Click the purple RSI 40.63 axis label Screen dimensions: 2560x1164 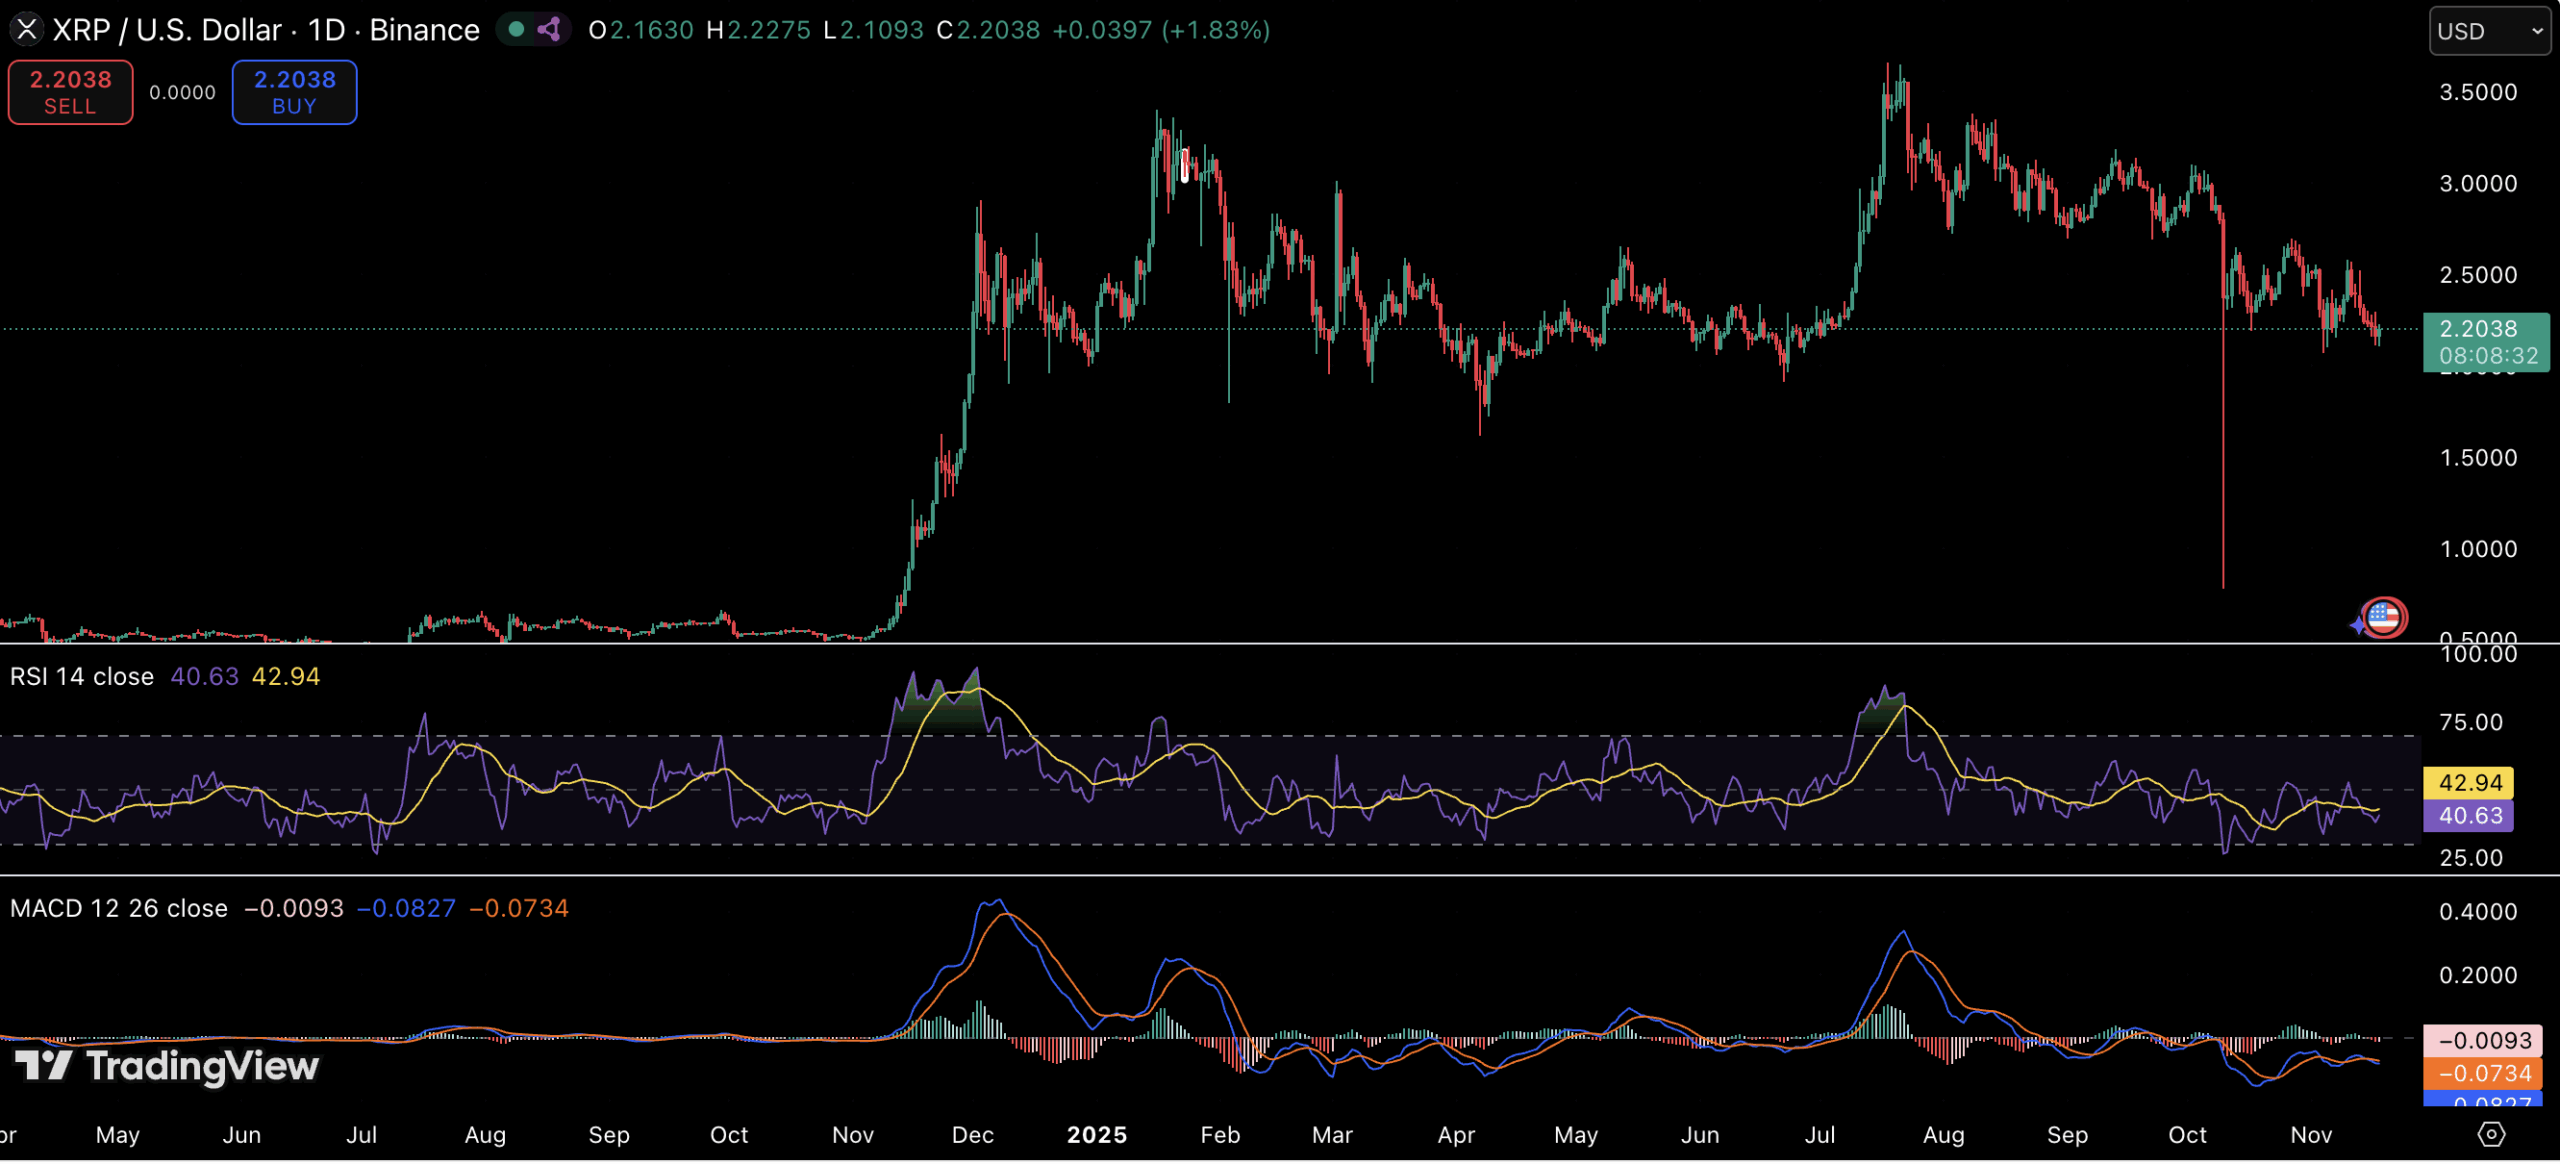tap(2469, 816)
